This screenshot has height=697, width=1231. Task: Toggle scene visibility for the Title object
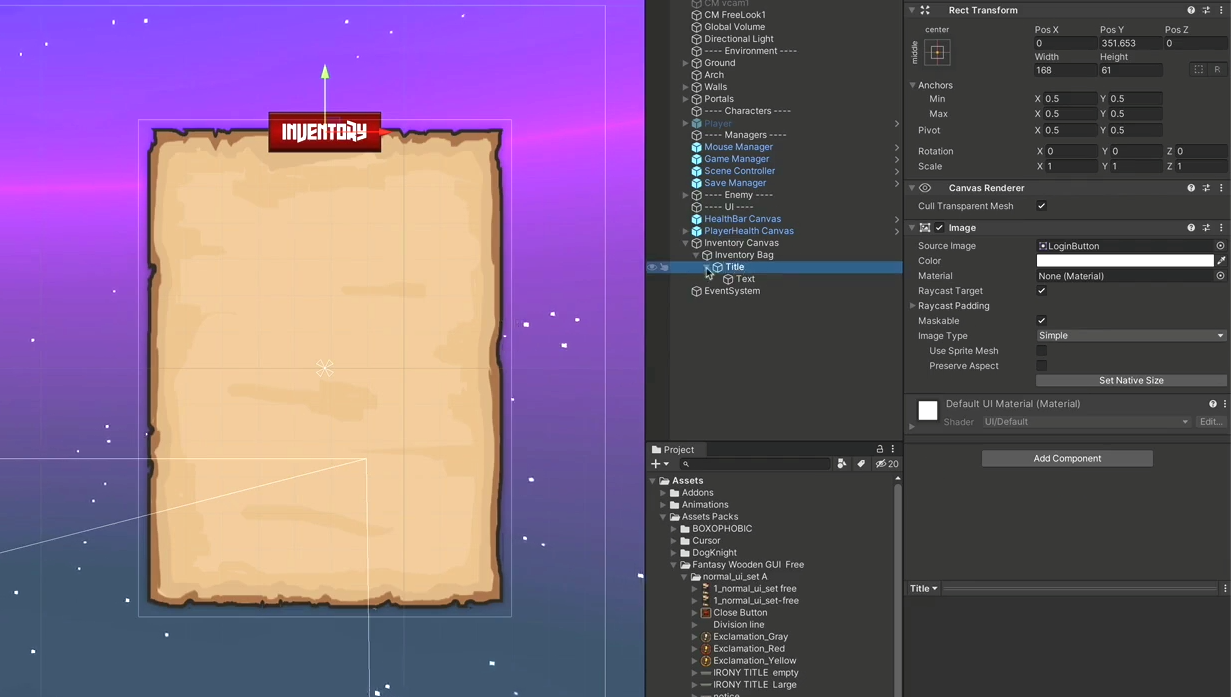point(651,267)
